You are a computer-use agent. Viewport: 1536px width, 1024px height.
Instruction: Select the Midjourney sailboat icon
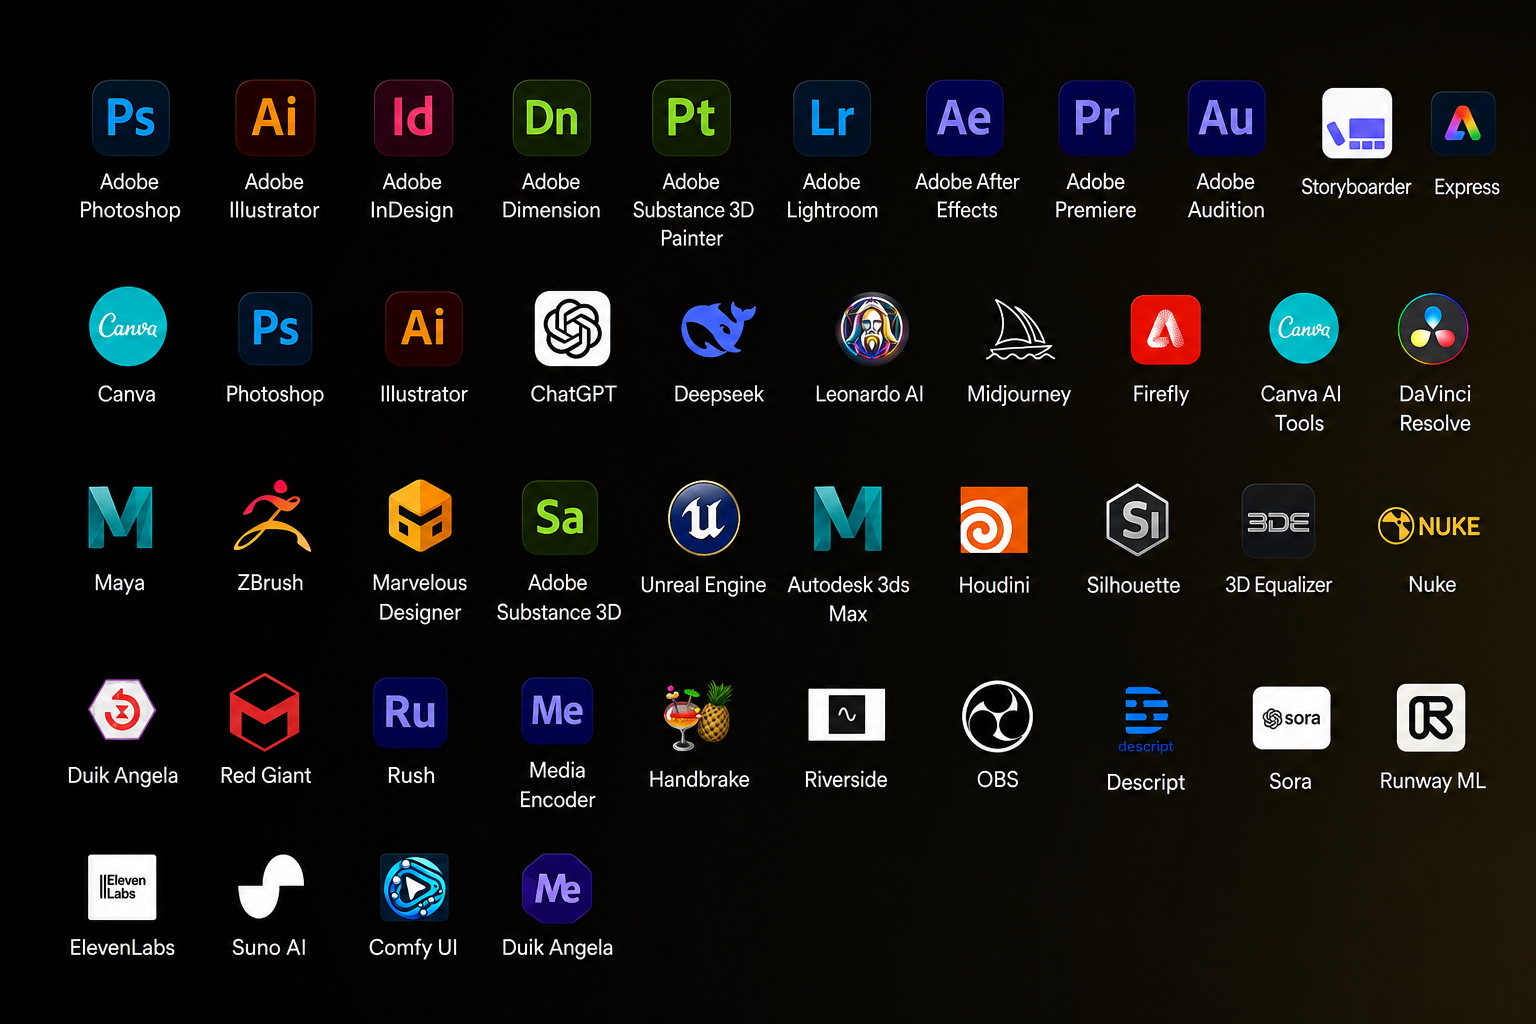click(1019, 330)
